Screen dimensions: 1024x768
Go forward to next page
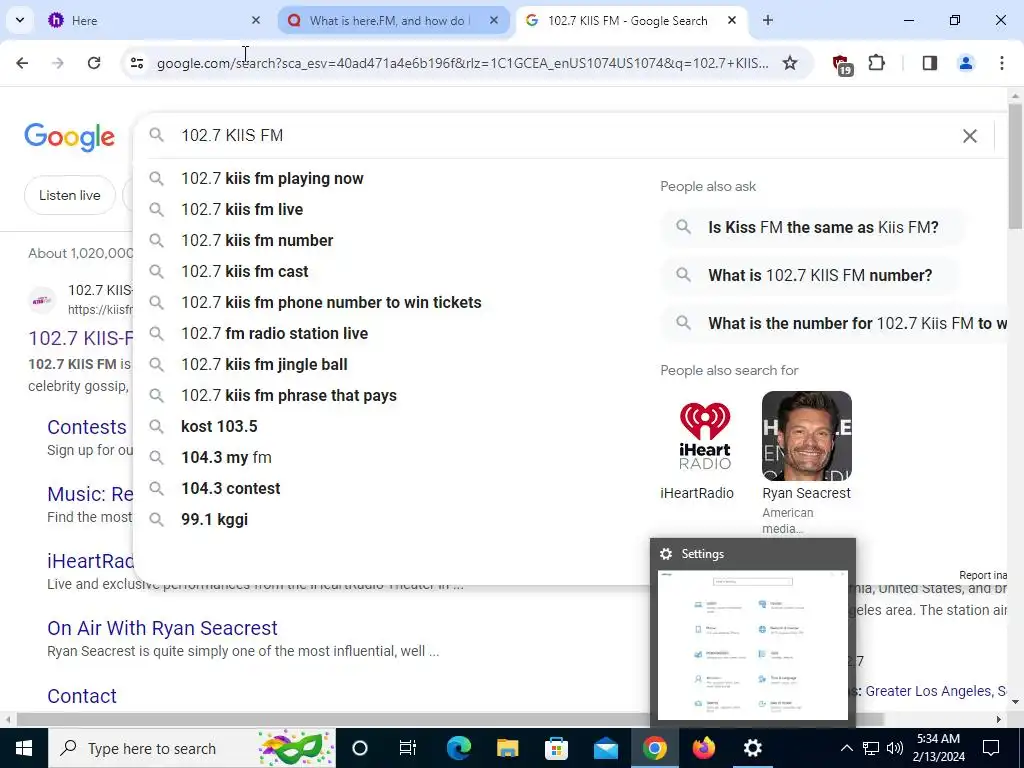point(58,63)
